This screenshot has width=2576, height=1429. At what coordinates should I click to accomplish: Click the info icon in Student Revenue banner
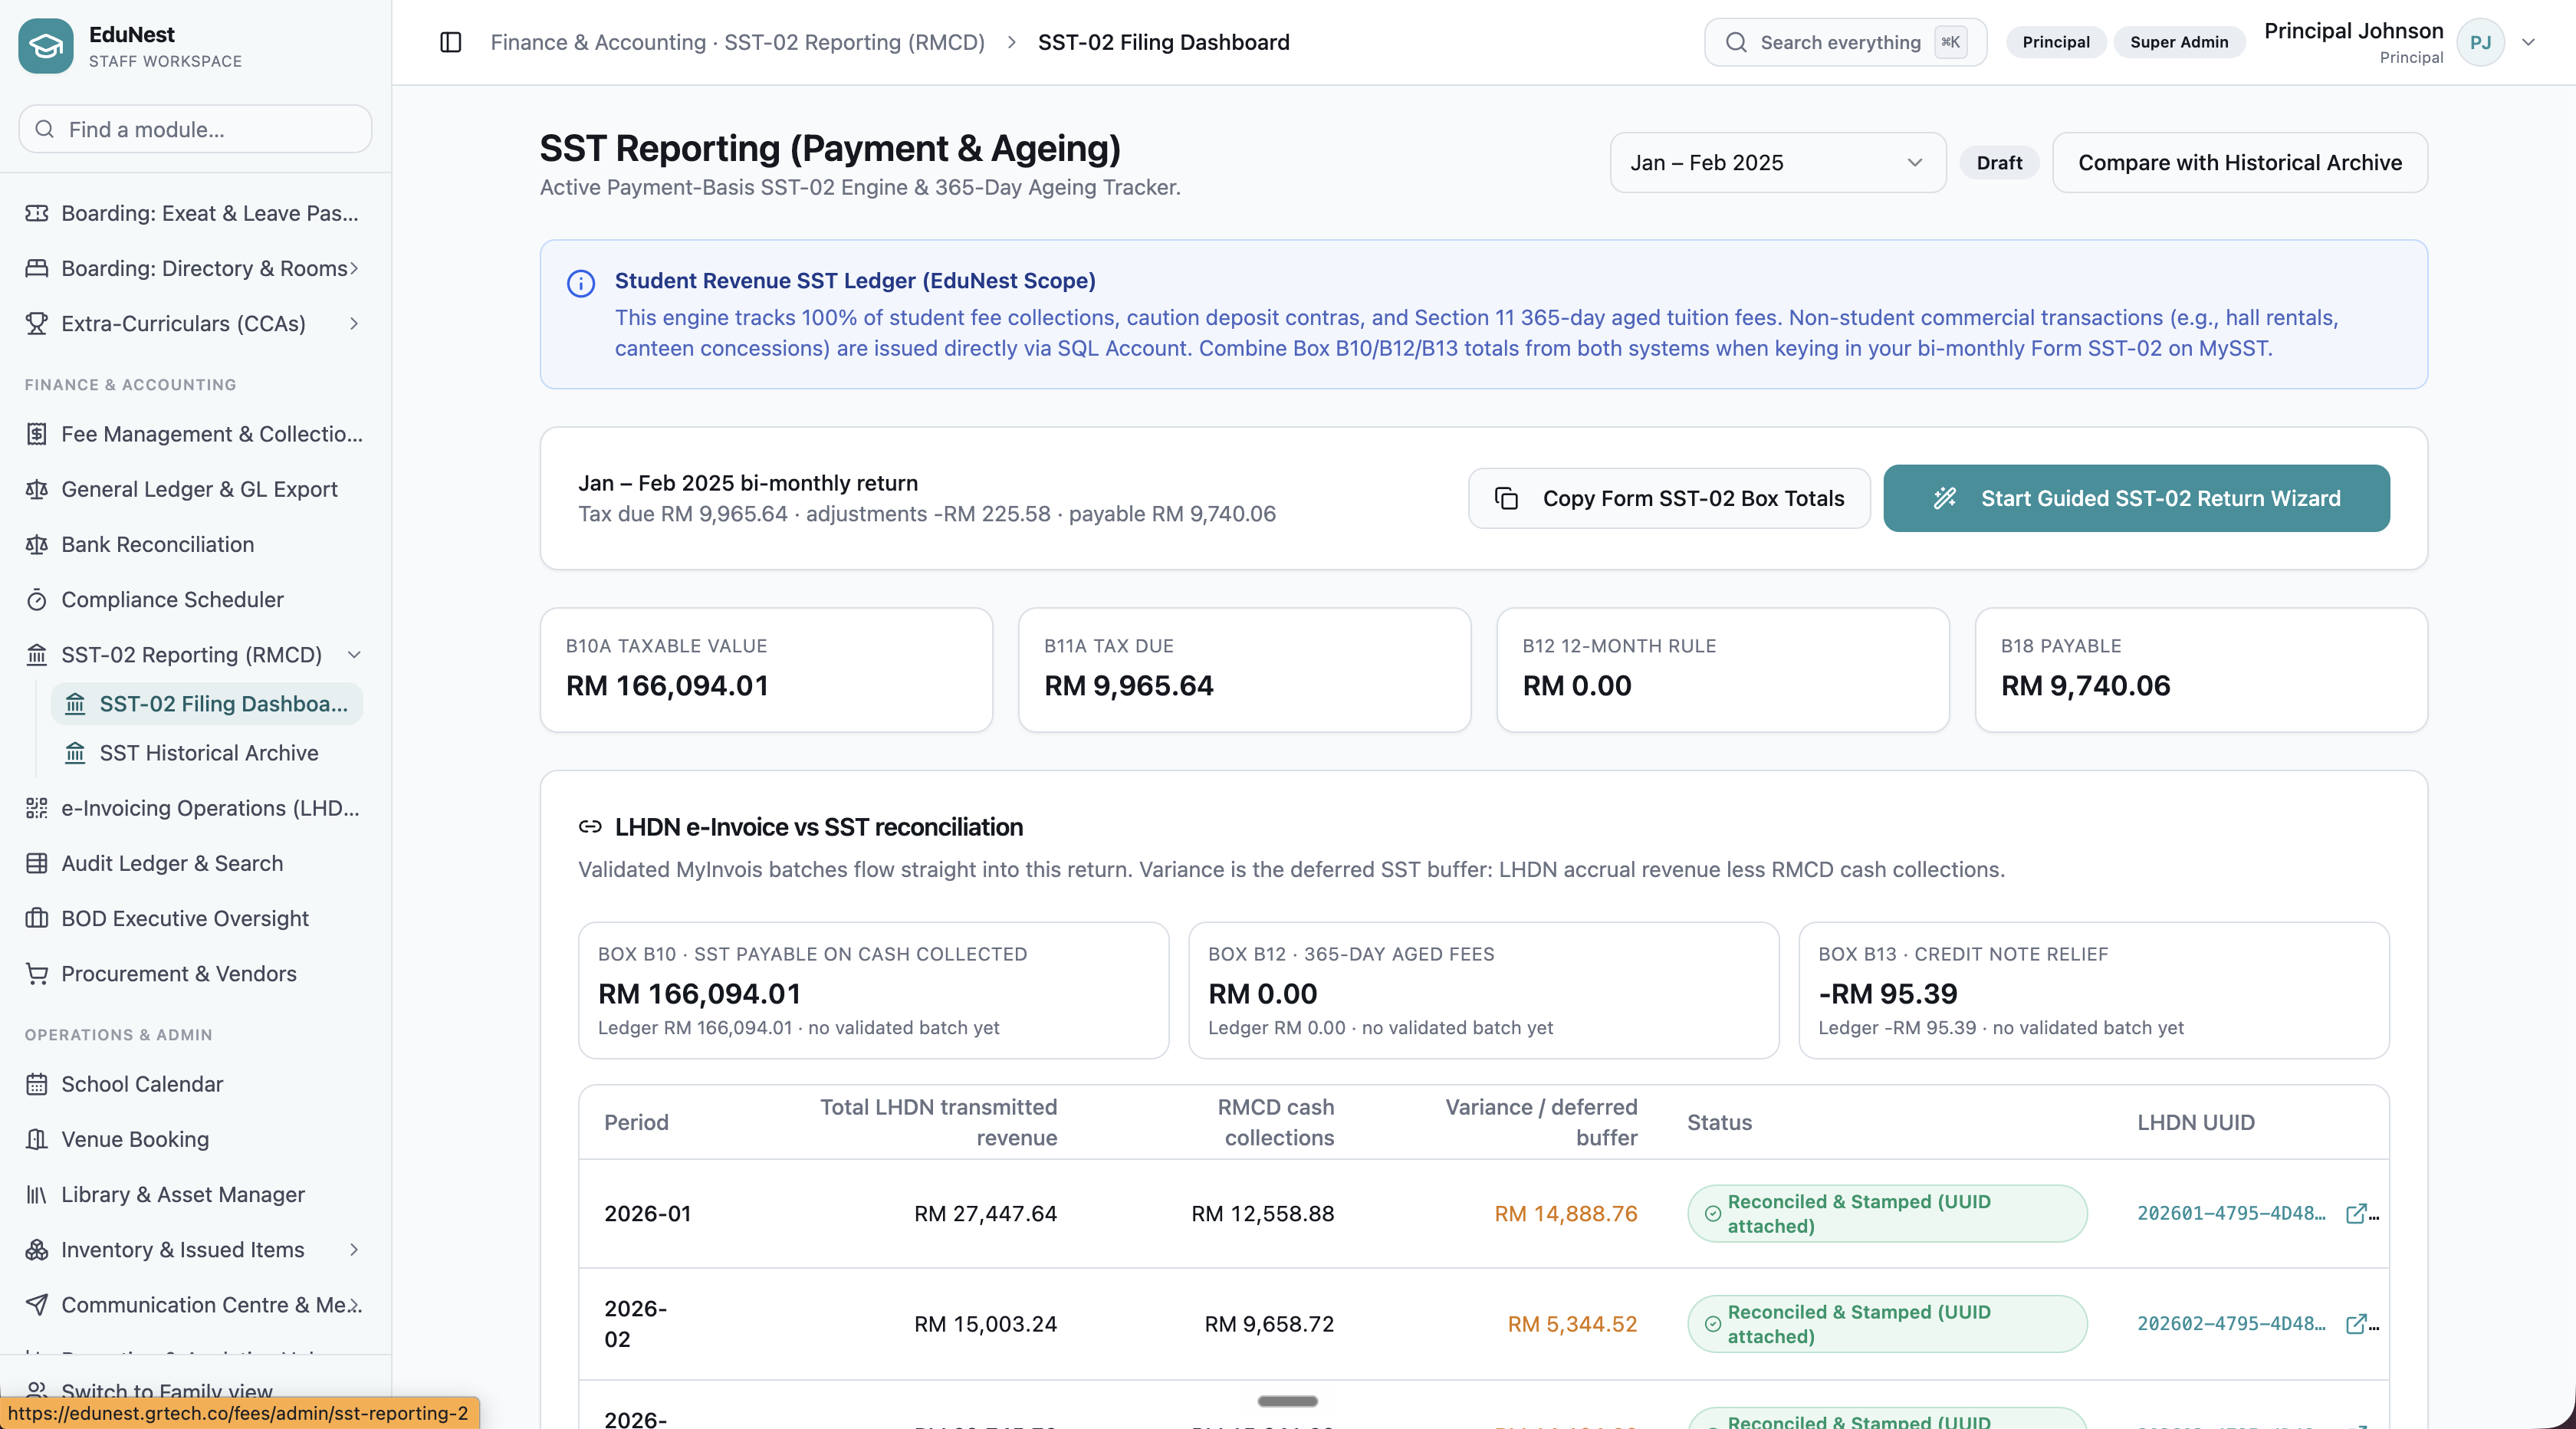pos(581,283)
